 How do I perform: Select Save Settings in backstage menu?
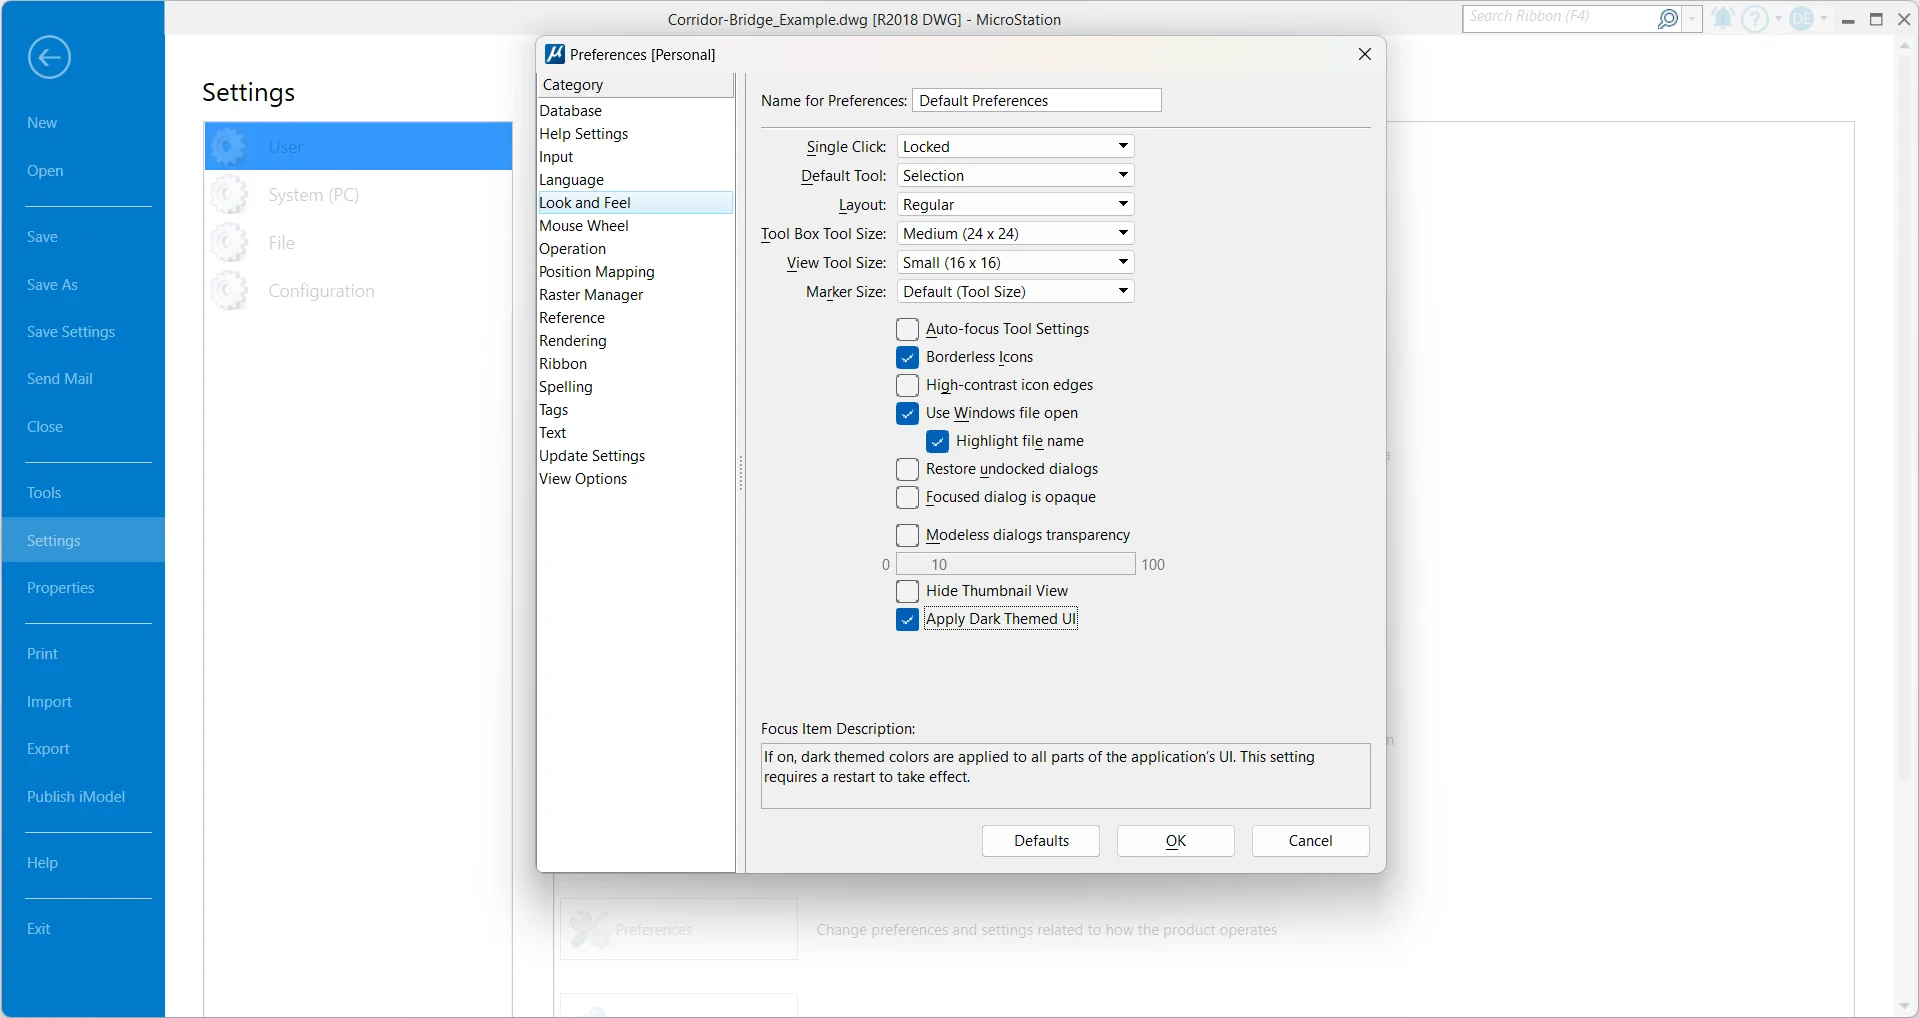[x=71, y=332]
